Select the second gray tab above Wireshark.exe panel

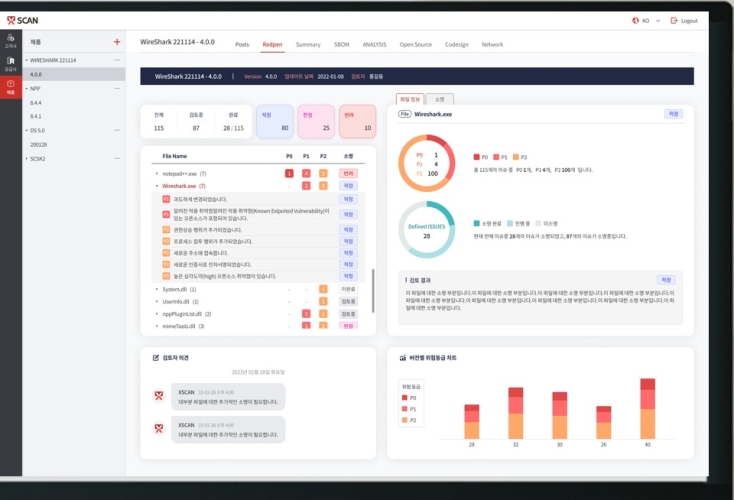pos(440,99)
